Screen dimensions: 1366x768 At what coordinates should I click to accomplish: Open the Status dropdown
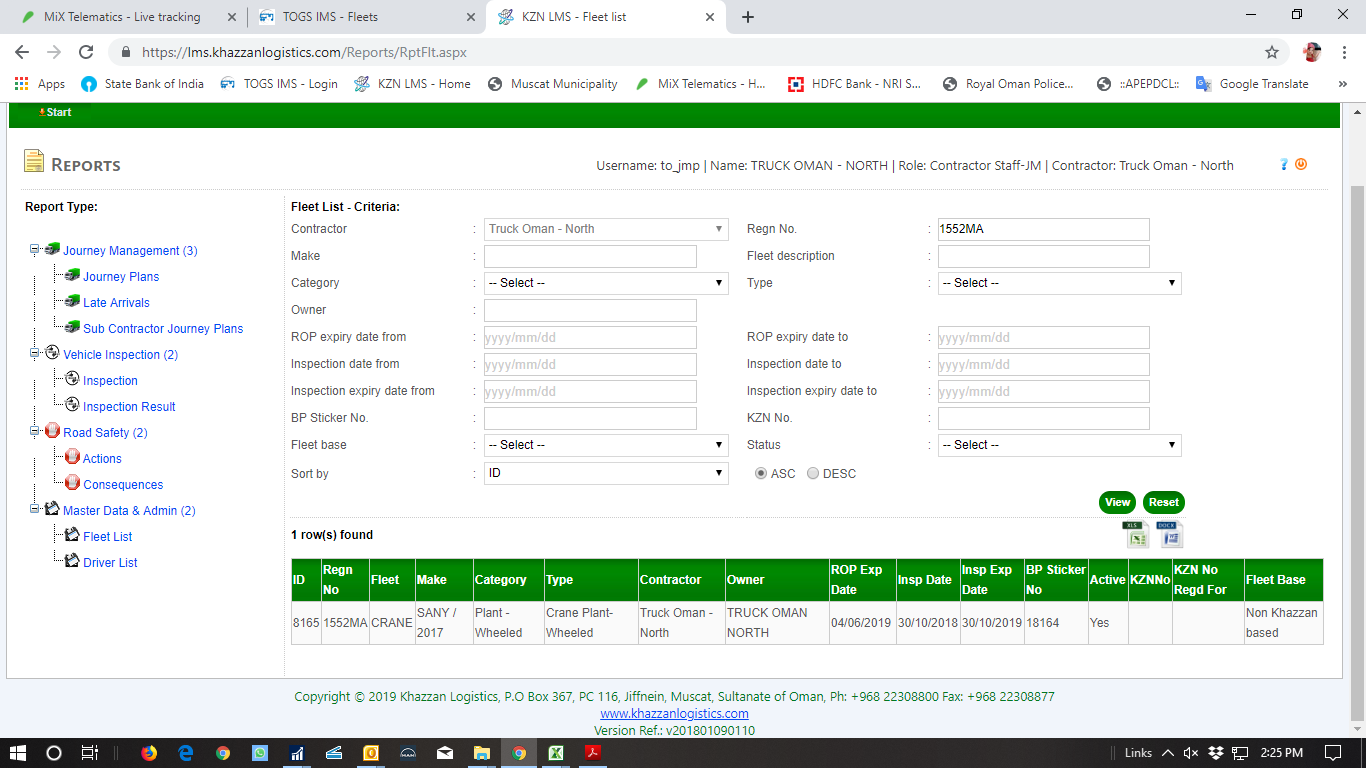(1059, 445)
